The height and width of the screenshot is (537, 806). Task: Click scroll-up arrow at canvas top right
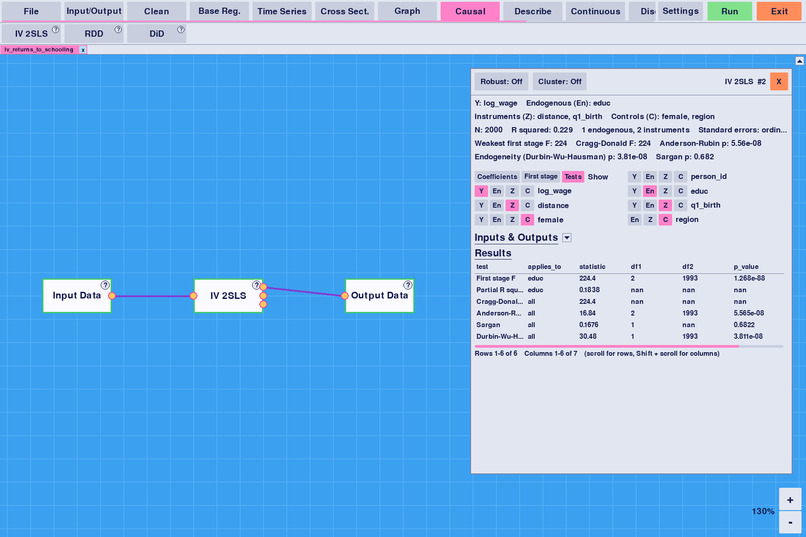click(x=799, y=61)
